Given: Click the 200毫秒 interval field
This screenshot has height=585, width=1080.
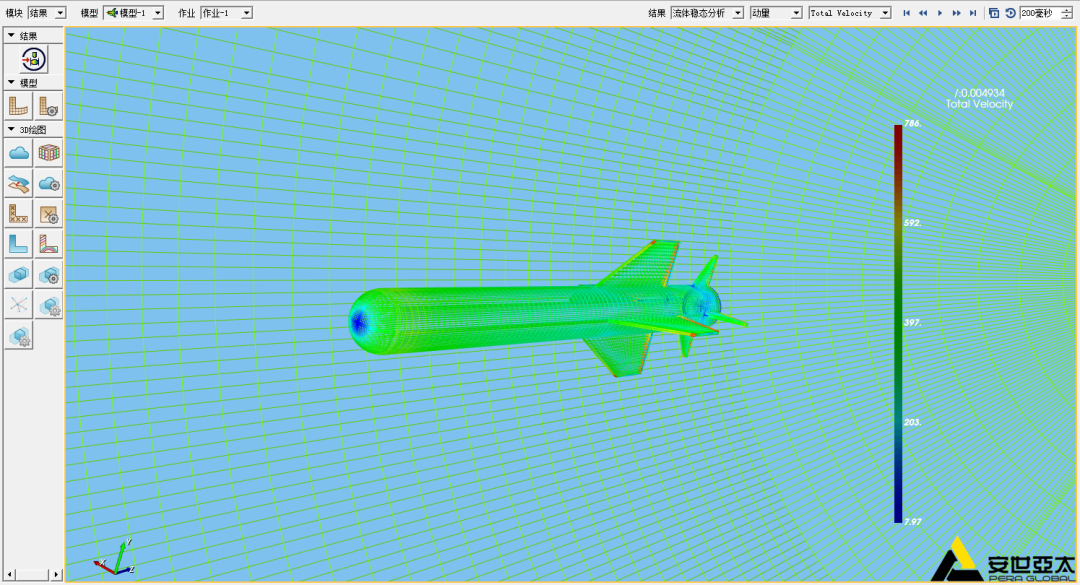Looking at the screenshot, I should click(x=1040, y=13).
